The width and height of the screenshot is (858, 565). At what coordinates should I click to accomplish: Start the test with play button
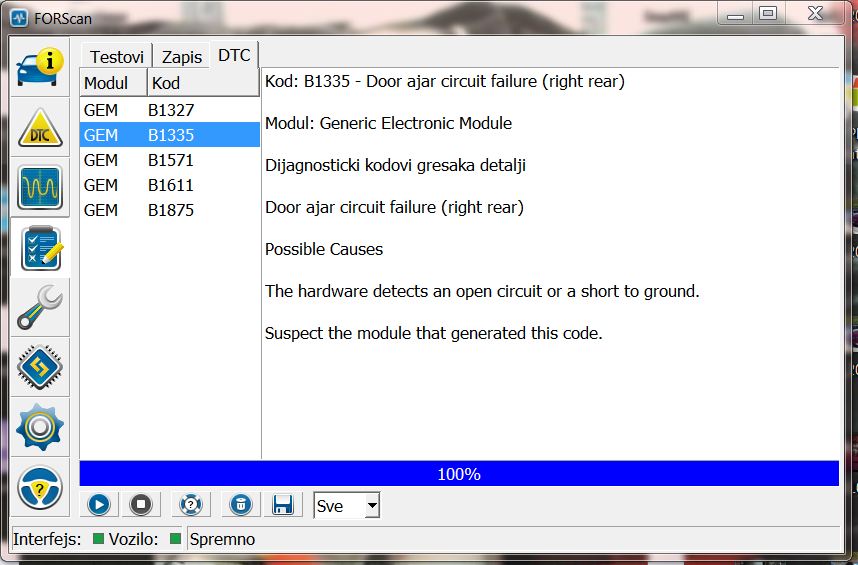[x=98, y=504]
